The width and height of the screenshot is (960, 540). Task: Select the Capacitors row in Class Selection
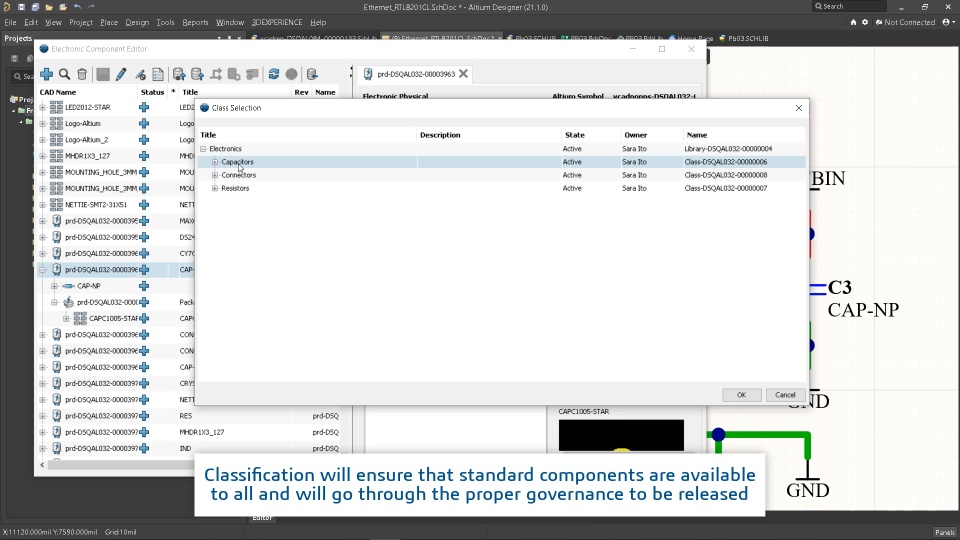pos(501,162)
